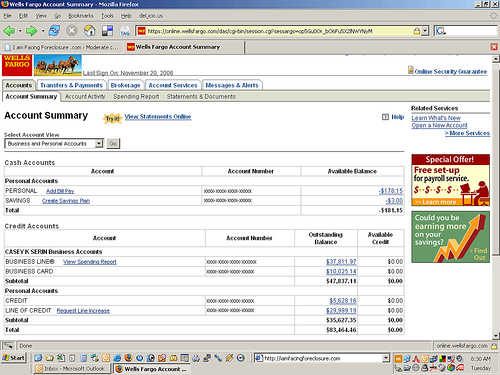500x375 pixels.
Task: Click the Home icon in the toolbar
Action: click(x=89, y=31)
